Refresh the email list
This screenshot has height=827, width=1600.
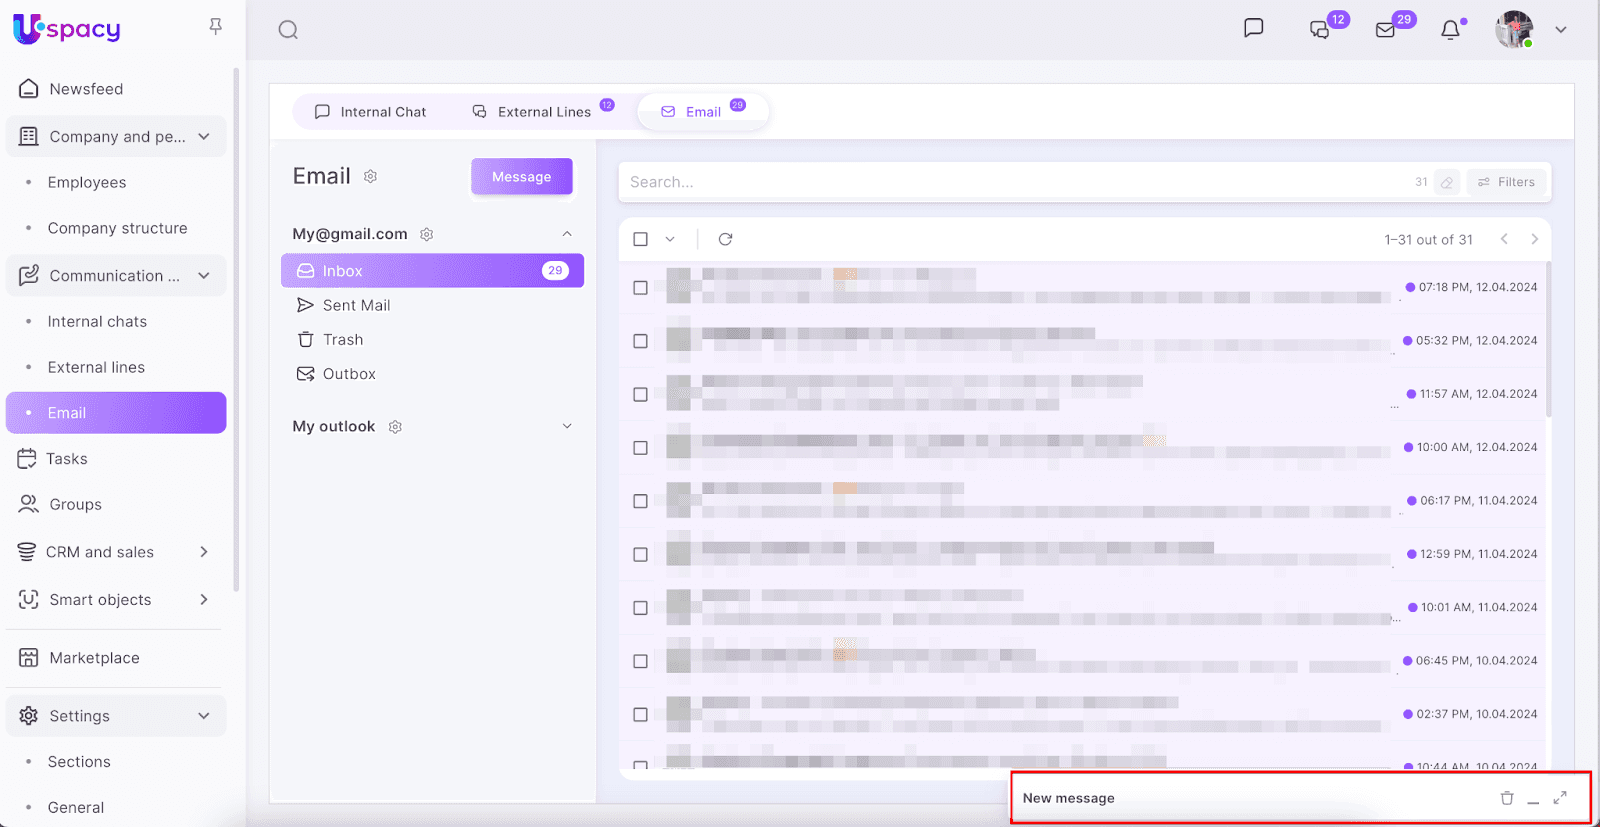(x=725, y=239)
